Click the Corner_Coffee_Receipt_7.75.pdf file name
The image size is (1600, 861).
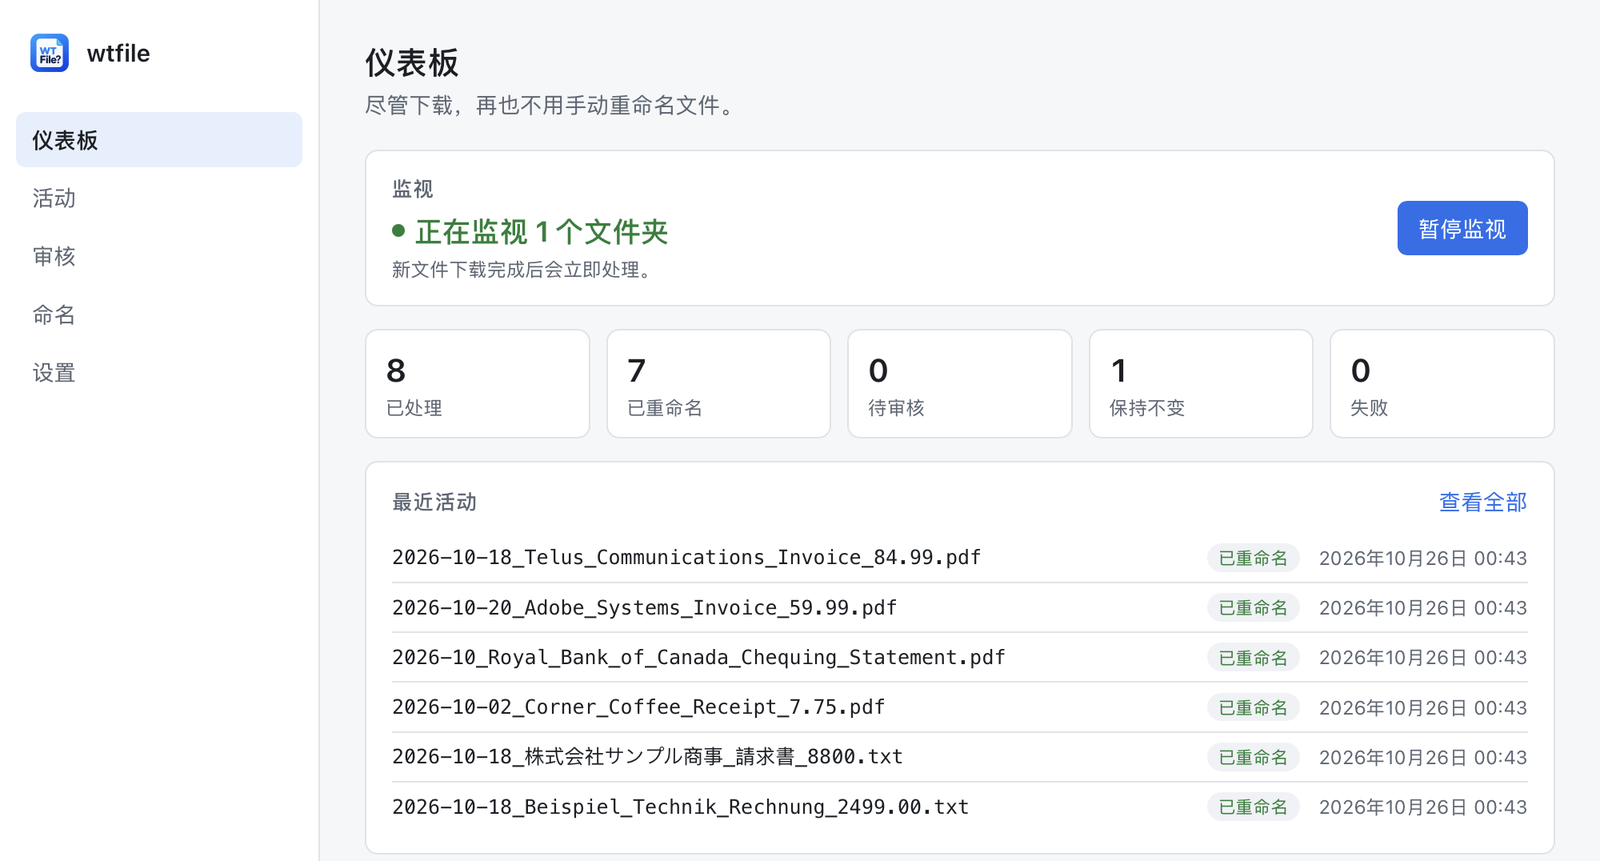tap(638, 707)
